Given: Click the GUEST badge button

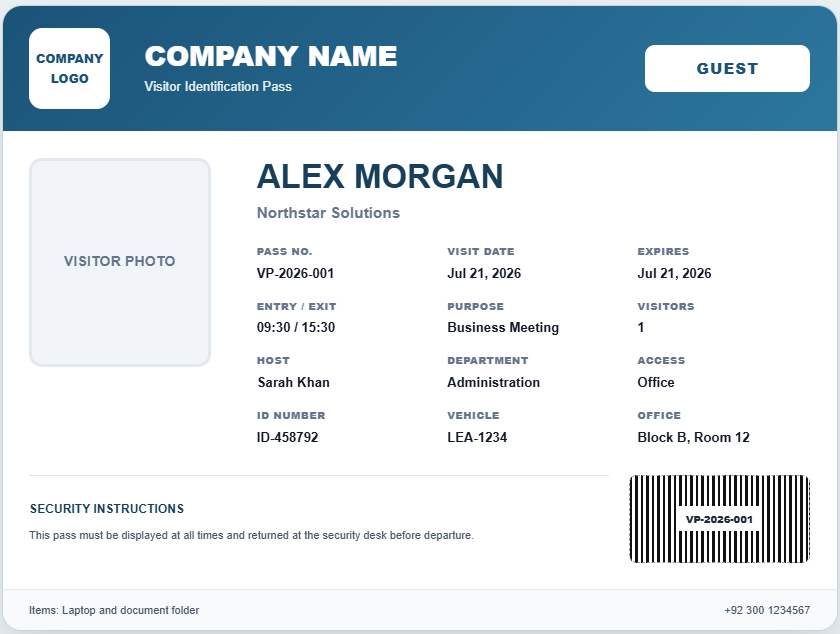Looking at the screenshot, I should click(x=727, y=69).
